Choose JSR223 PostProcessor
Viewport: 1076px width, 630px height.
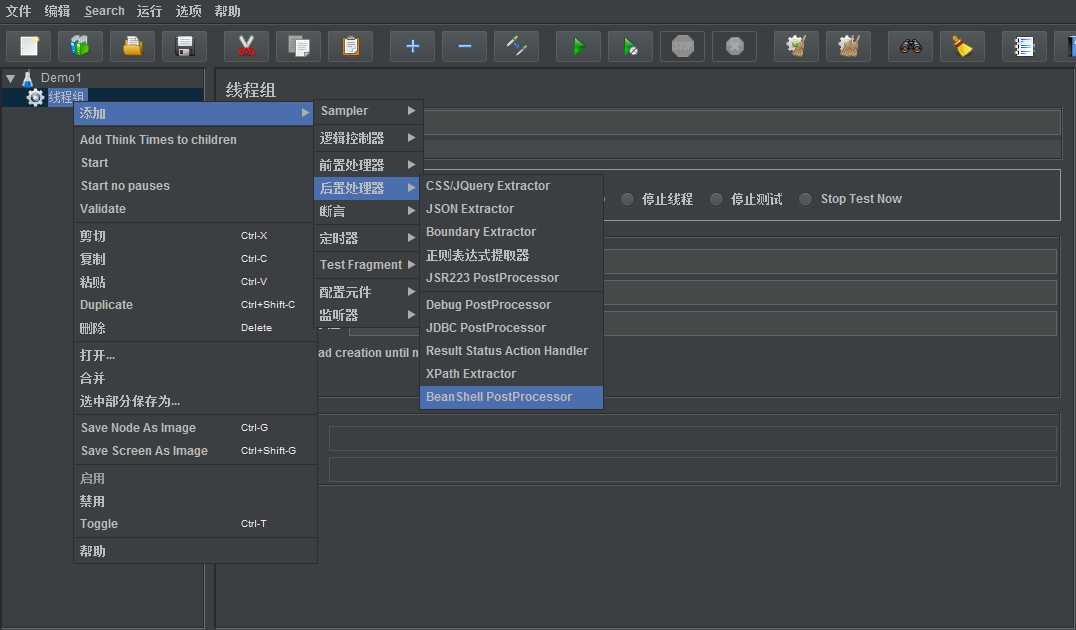(x=511, y=278)
